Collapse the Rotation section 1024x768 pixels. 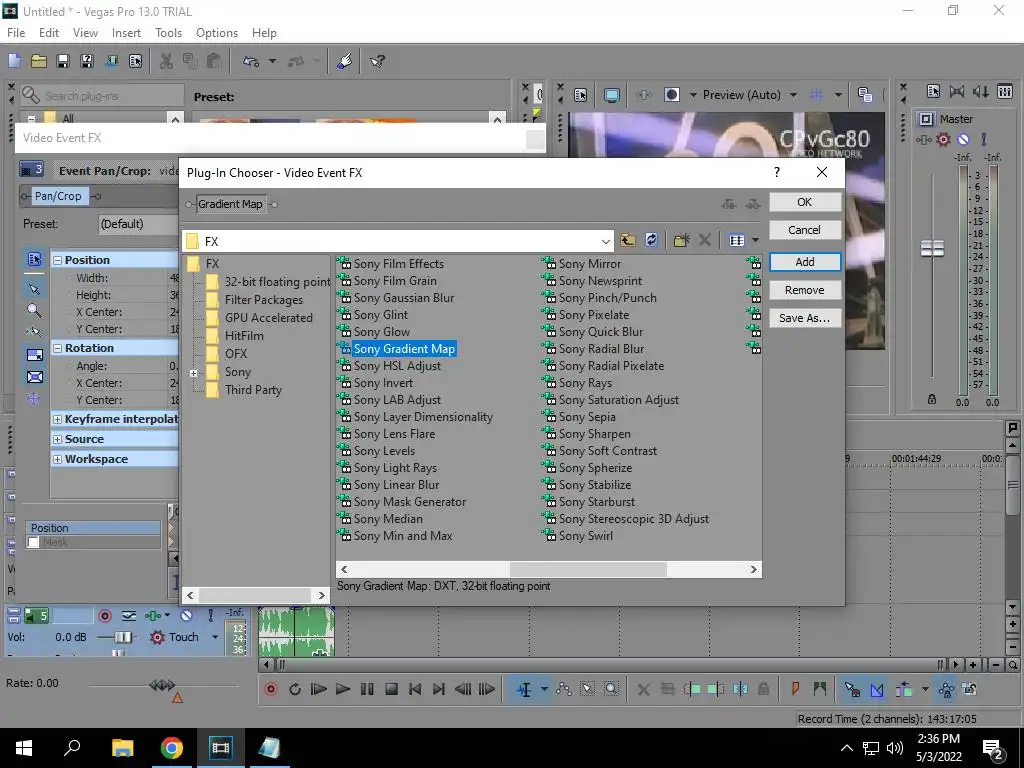tap(57, 348)
